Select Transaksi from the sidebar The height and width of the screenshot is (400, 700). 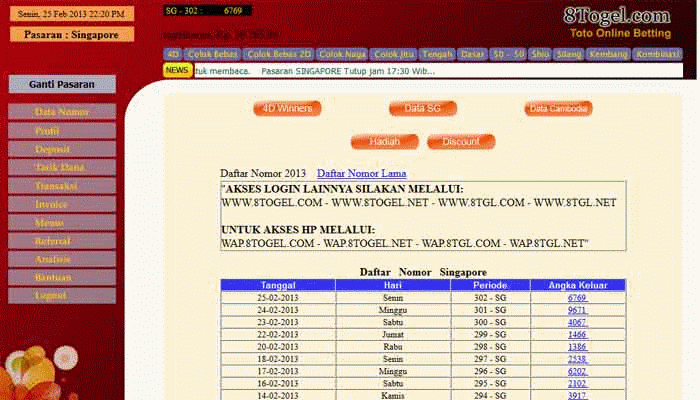(x=62, y=186)
